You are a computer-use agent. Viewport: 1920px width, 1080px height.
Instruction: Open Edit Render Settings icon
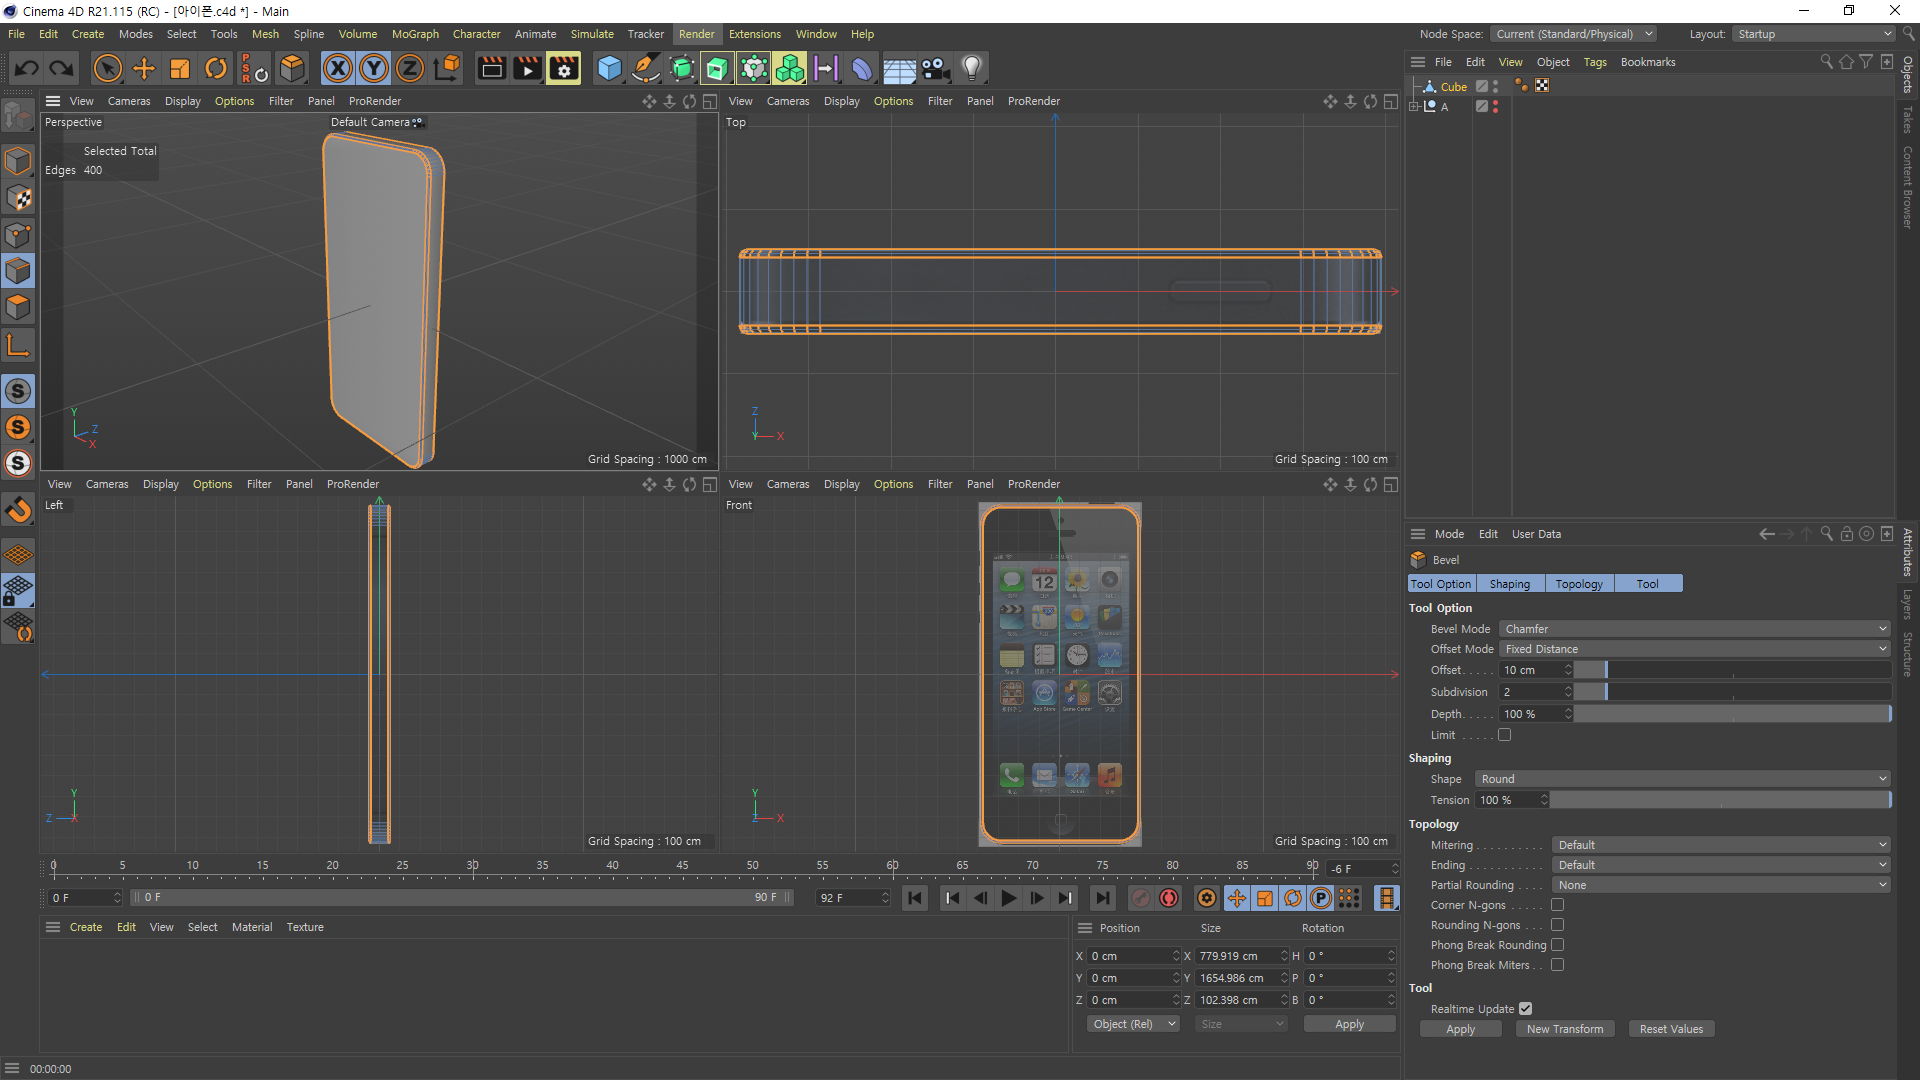(x=563, y=68)
